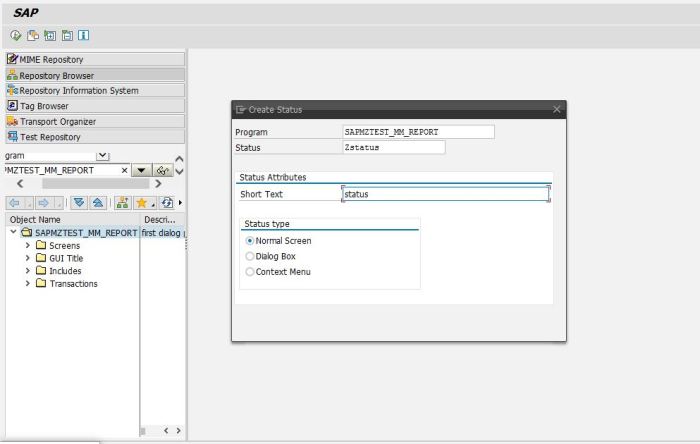The width and height of the screenshot is (700, 444).
Task: Select the Dialog Box status type
Action: coord(250,256)
